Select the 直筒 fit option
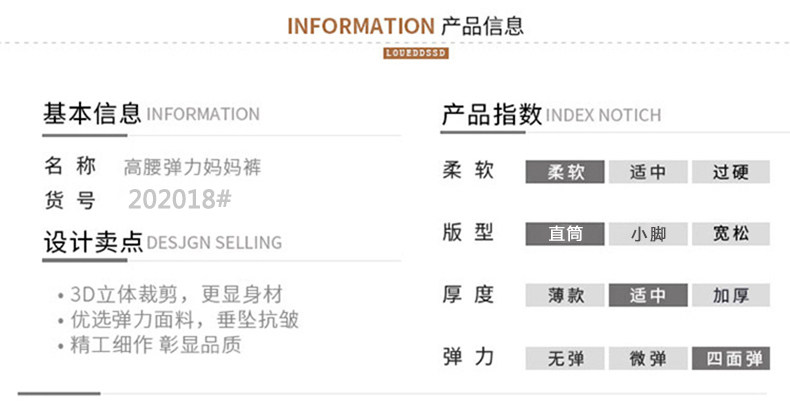This screenshot has height=404, width=790. click(565, 235)
